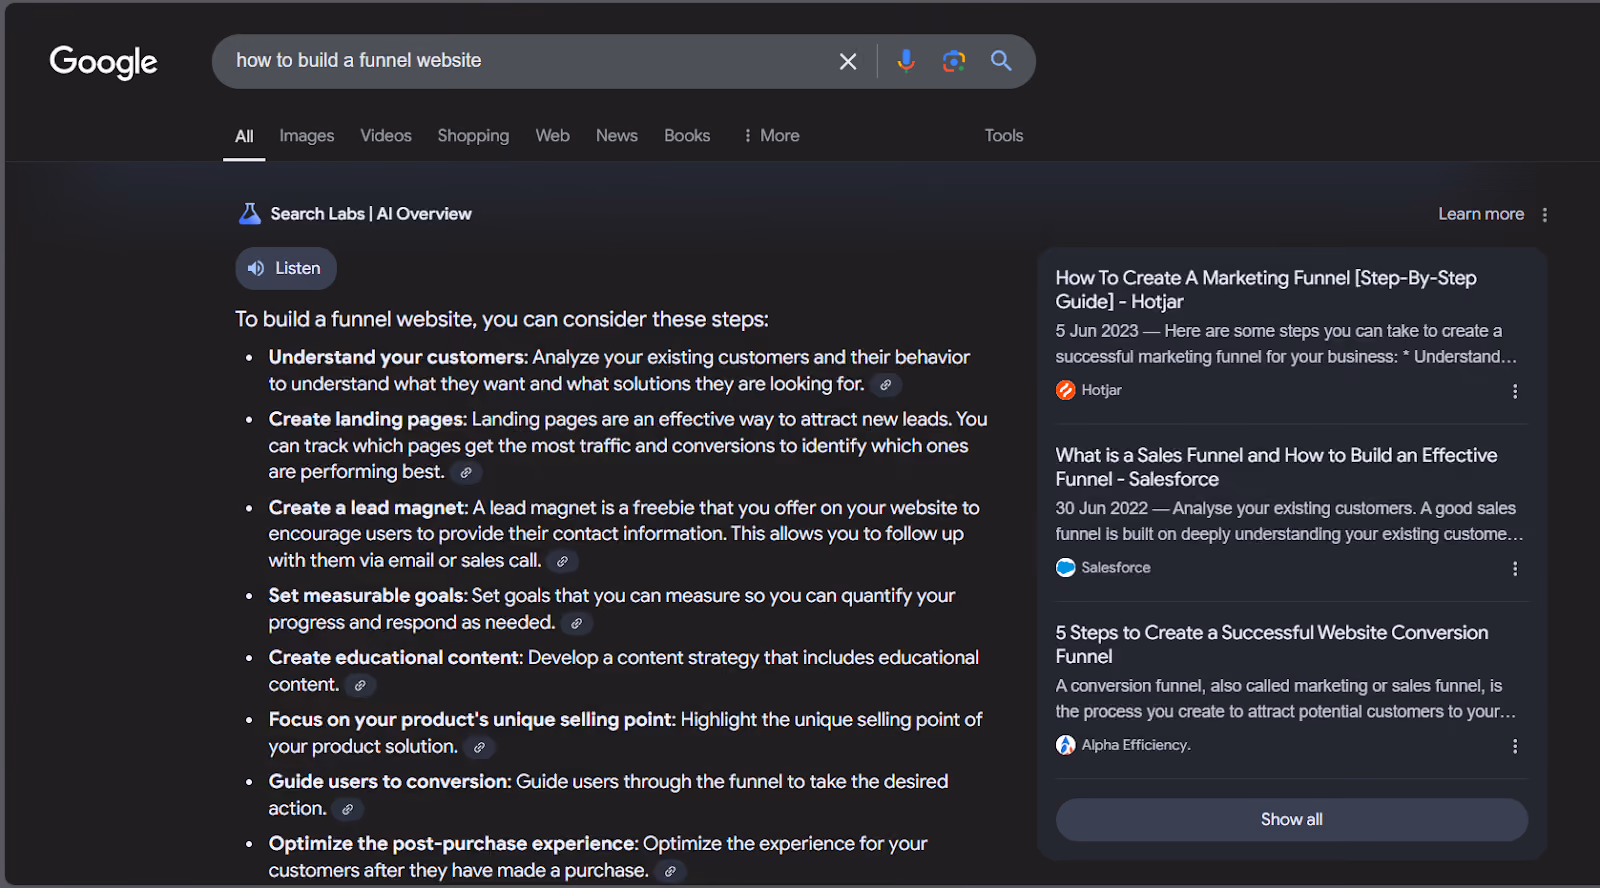The width and height of the screenshot is (1600, 888).
Task: Click 'Search Labs | AI Overview' heading
Action: [371, 214]
